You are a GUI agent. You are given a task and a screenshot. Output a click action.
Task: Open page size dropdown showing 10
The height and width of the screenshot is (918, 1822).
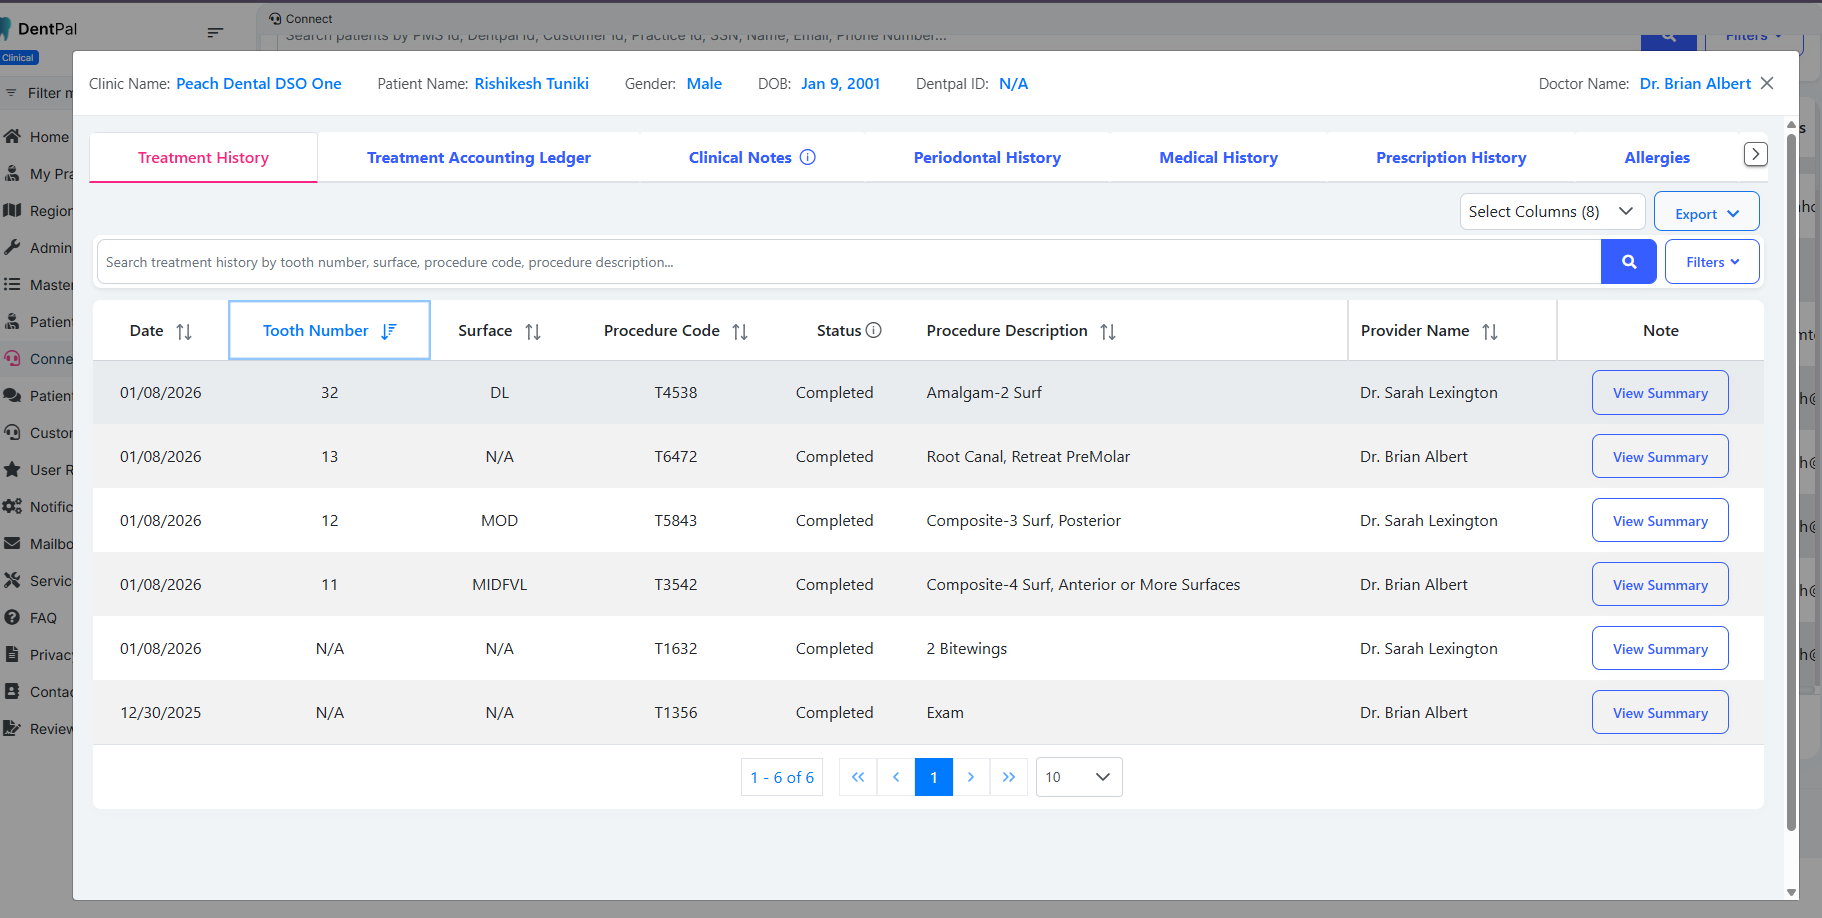1078,777
